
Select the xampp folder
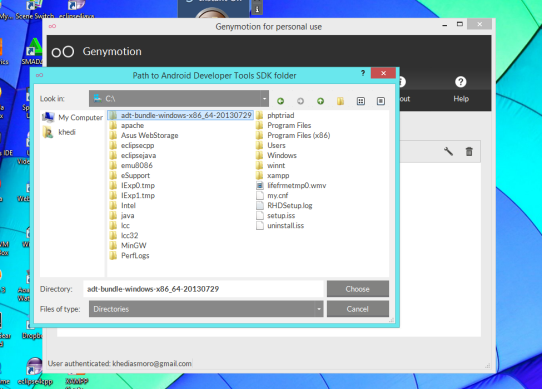click(x=273, y=175)
